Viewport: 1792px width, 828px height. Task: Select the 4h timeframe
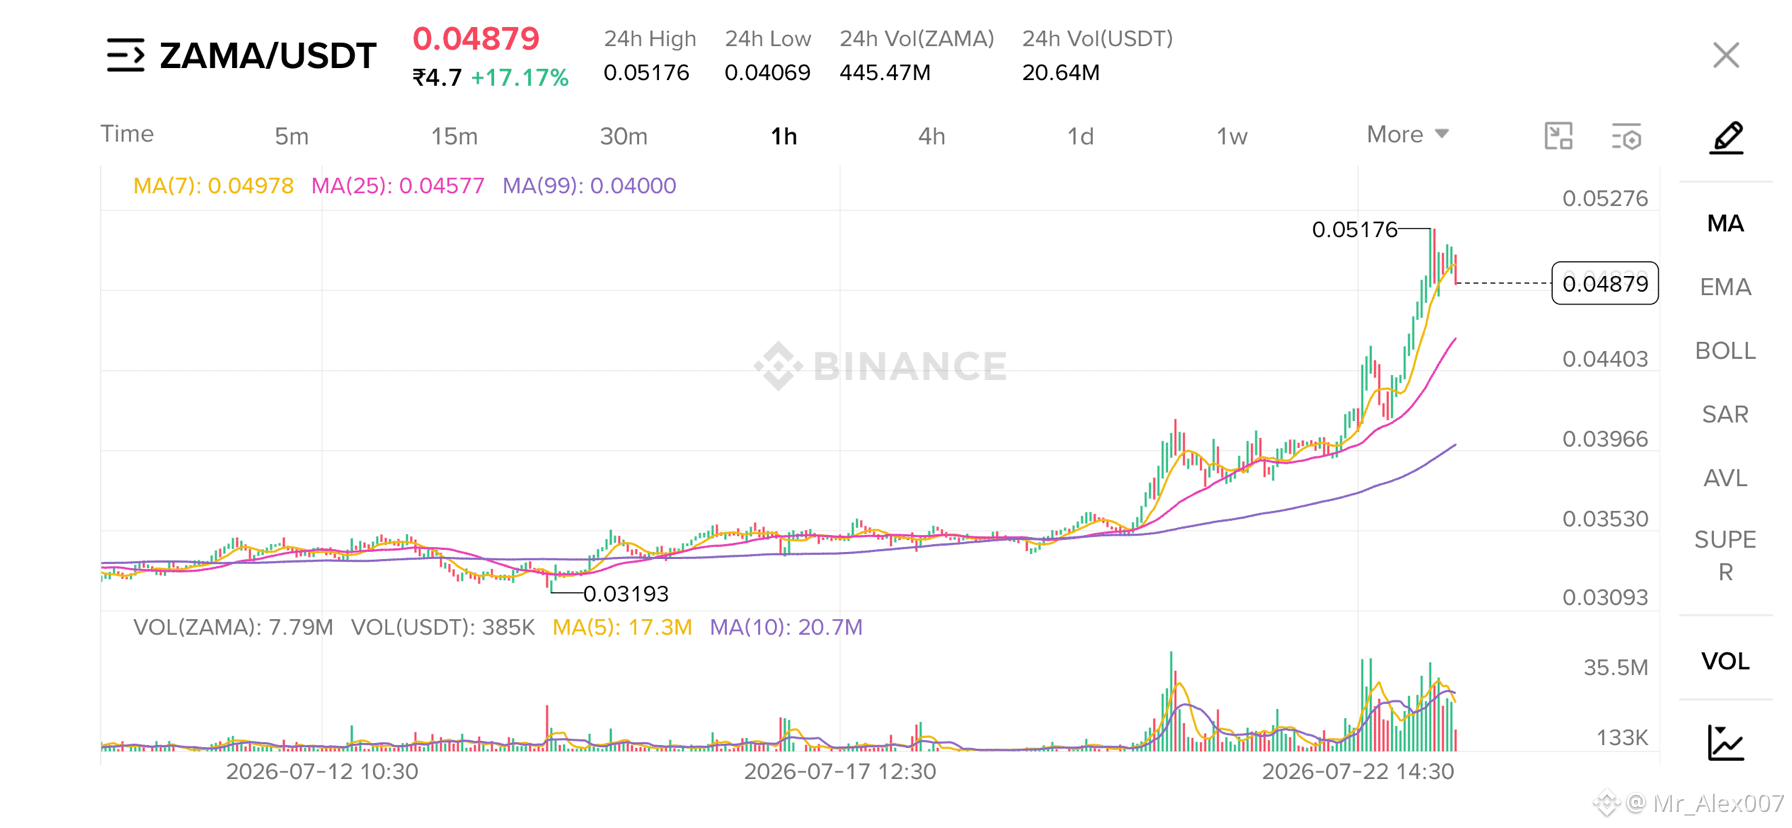[x=932, y=136]
